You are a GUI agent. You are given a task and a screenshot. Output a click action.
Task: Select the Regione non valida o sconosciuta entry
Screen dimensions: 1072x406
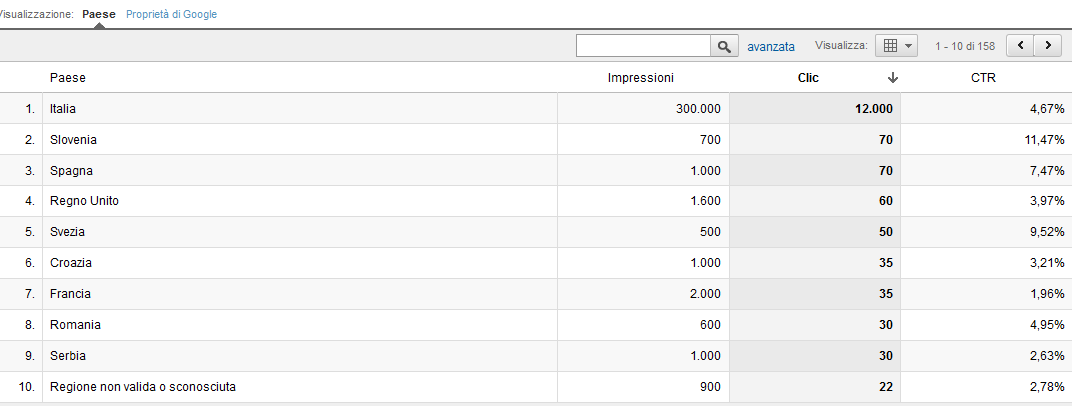click(x=143, y=386)
